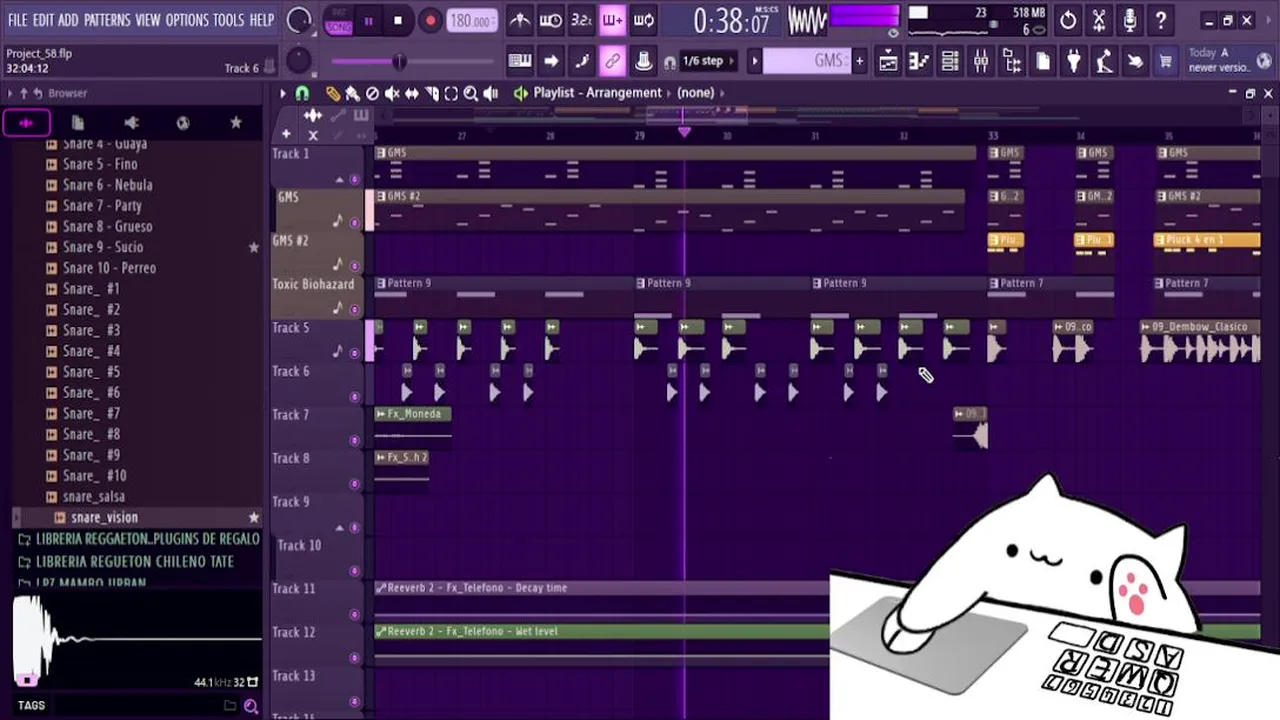Select the playlist paint brush tool
The image size is (1280, 720).
352,93
